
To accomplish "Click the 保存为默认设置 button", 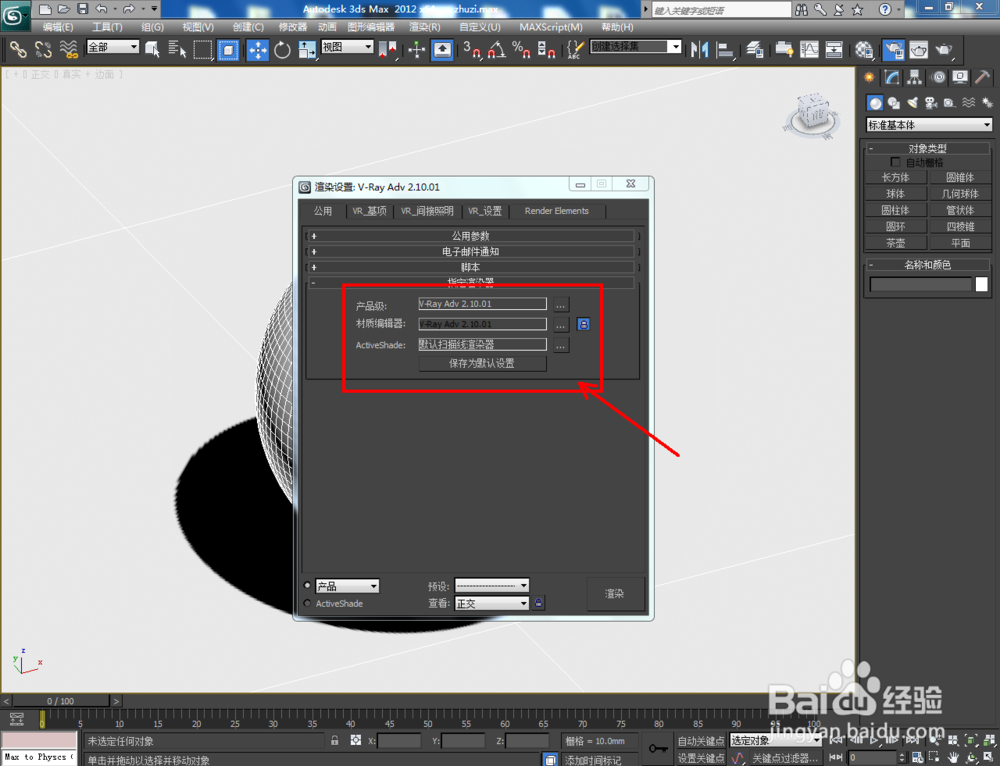I will click(482, 364).
